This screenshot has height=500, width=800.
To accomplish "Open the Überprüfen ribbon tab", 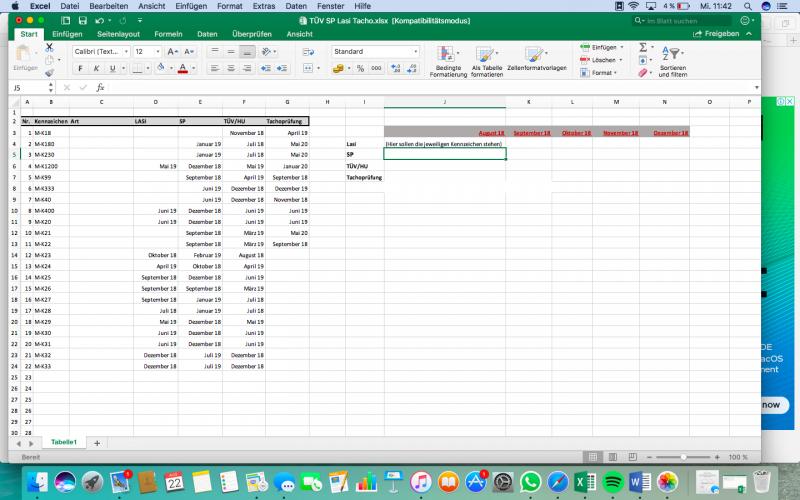I will 252,34.
